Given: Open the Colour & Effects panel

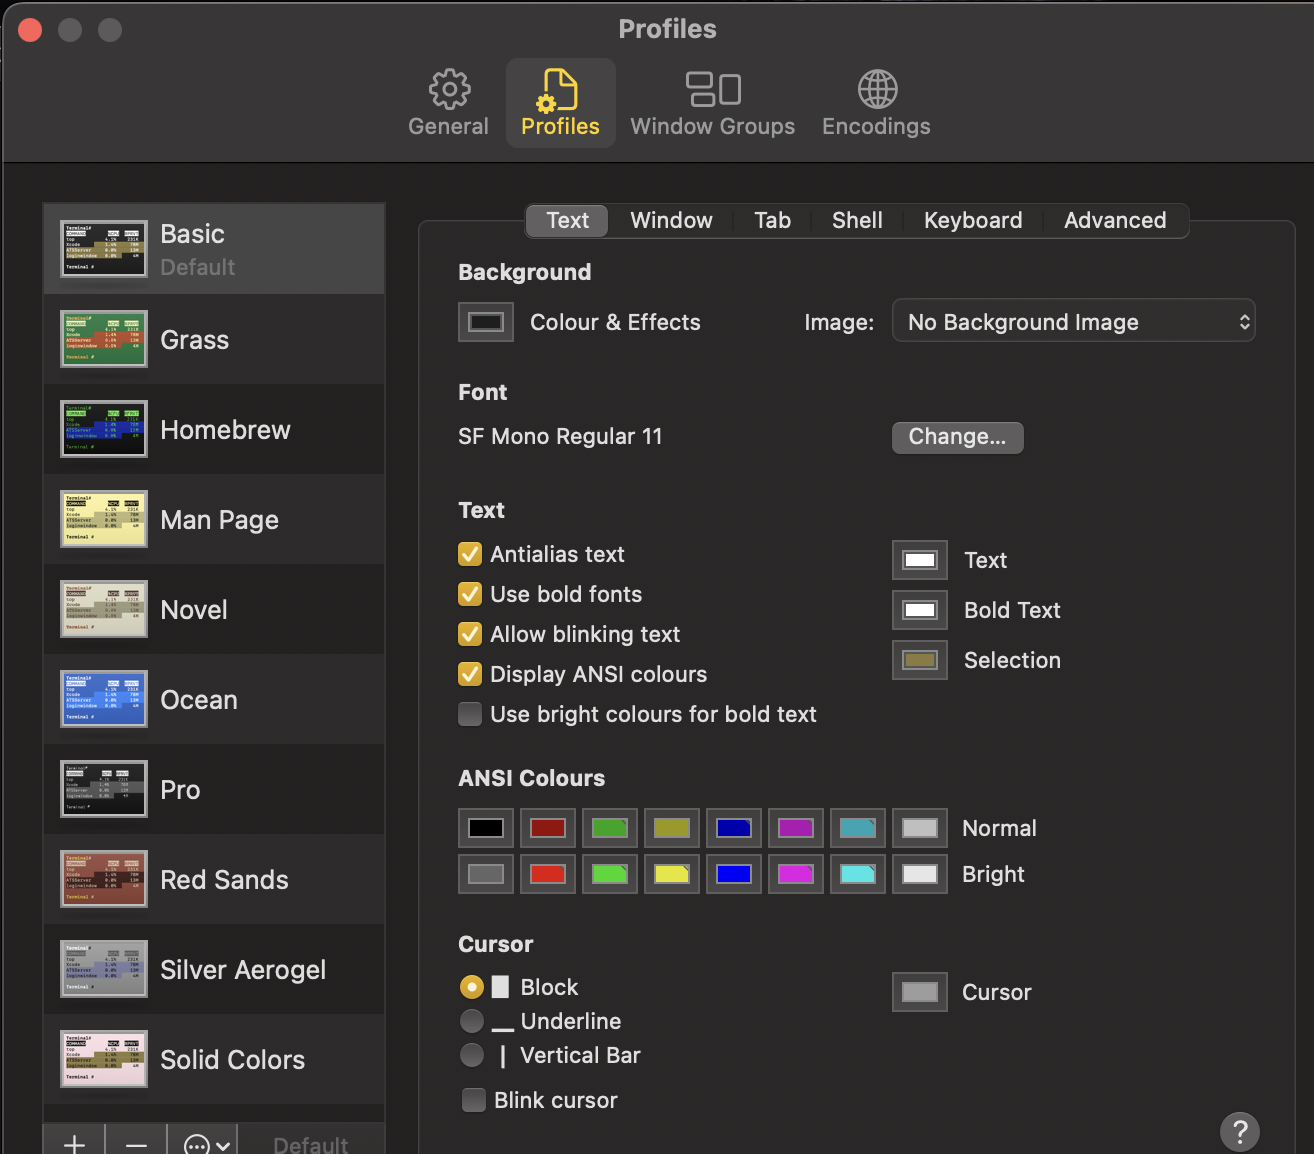Looking at the screenshot, I should click(x=485, y=321).
